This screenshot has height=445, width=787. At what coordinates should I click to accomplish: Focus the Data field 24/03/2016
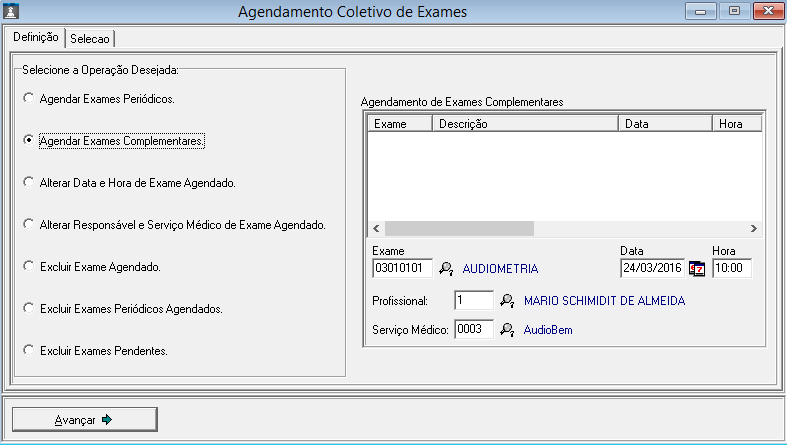tap(652, 268)
